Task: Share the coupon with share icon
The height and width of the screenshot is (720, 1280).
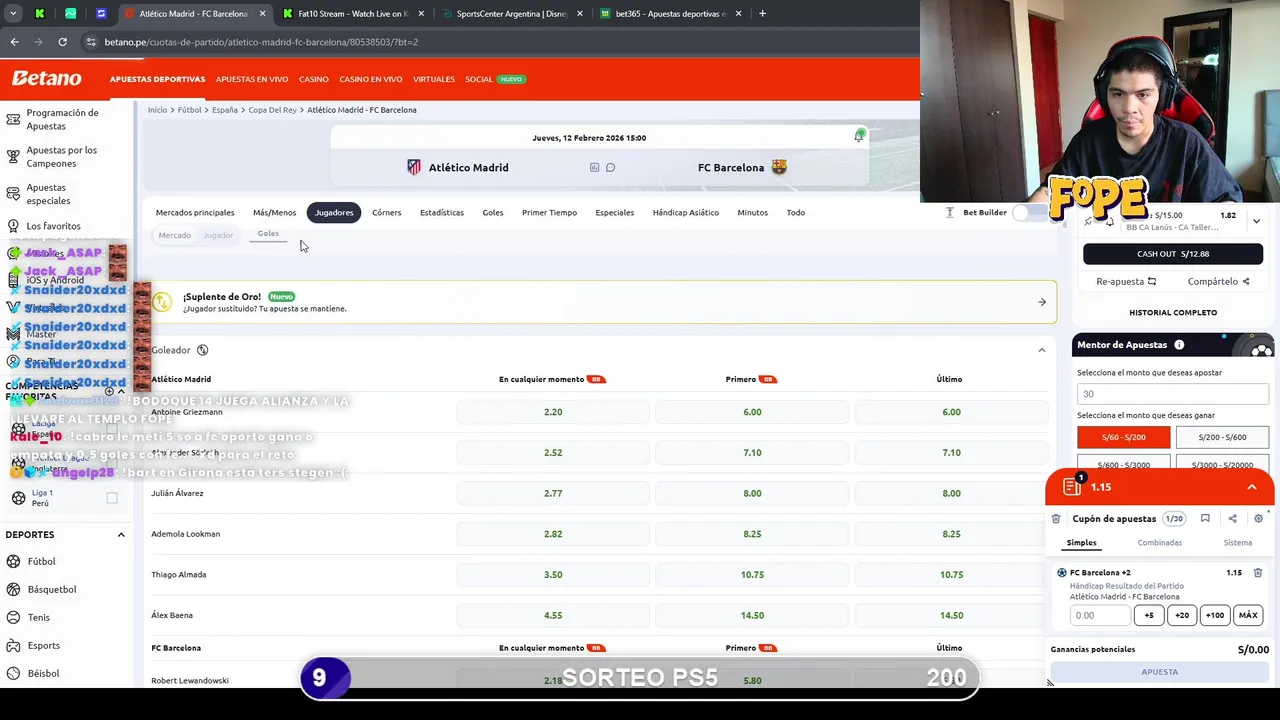Action: click(1232, 518)
